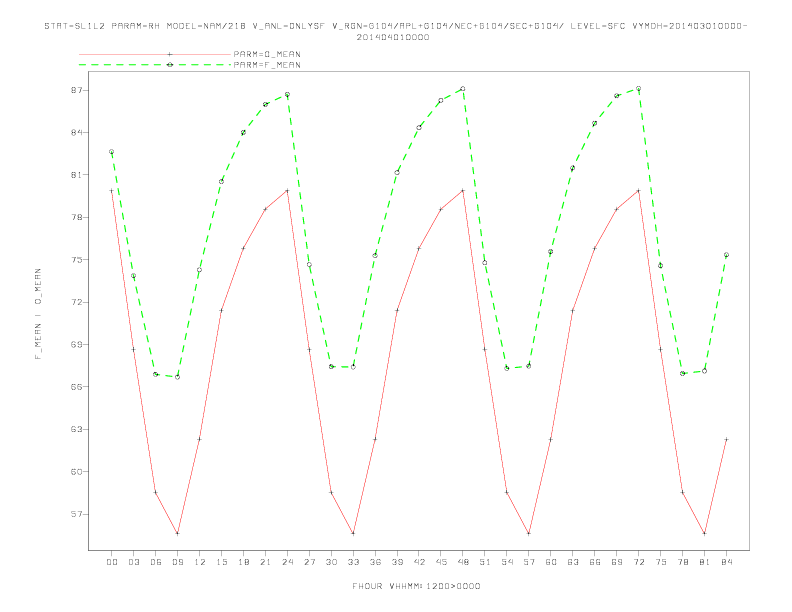Click x-axis tick label 72

pyautogui.click(x=638, y=562)
